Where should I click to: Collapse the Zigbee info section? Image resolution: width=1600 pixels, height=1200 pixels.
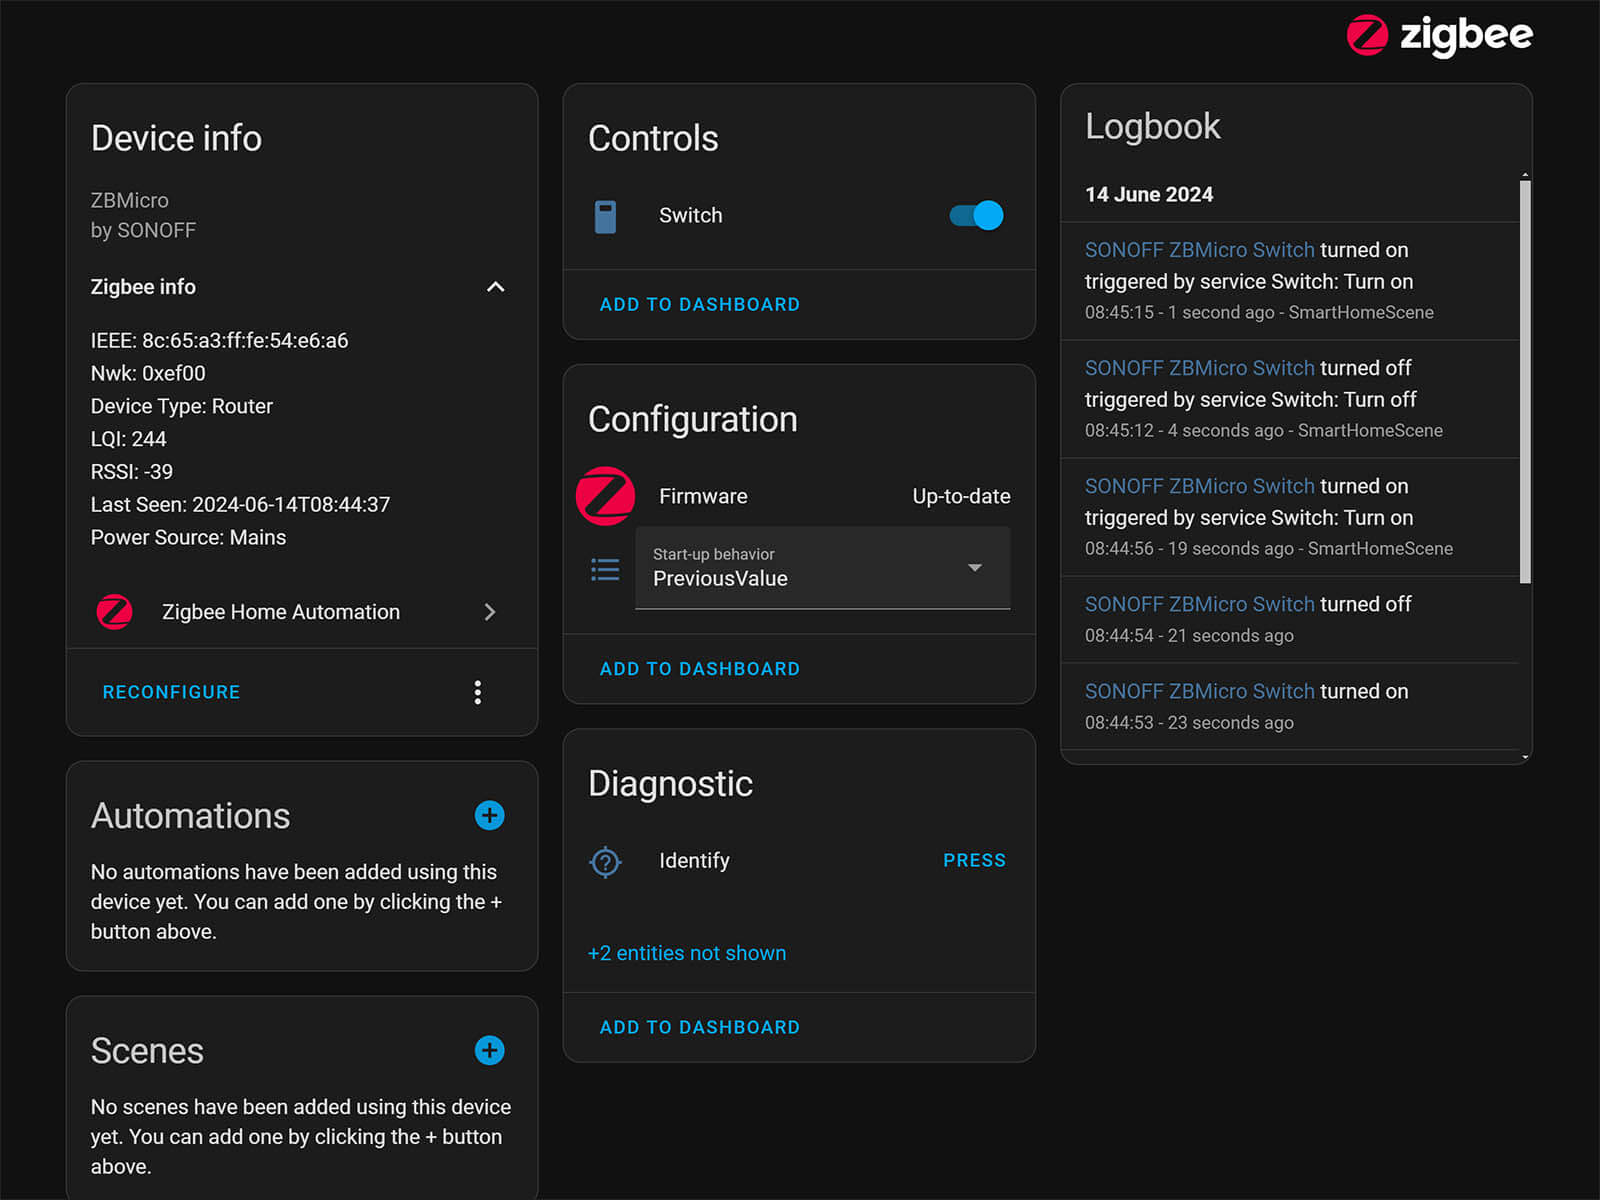coord(495,287)
